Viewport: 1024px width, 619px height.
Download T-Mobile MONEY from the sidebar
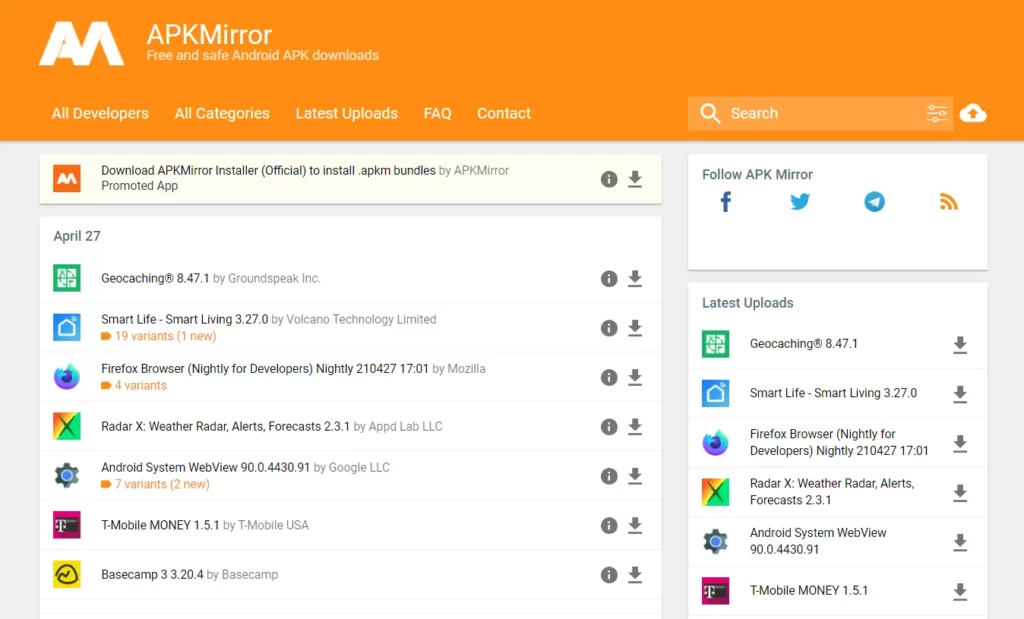960,590
